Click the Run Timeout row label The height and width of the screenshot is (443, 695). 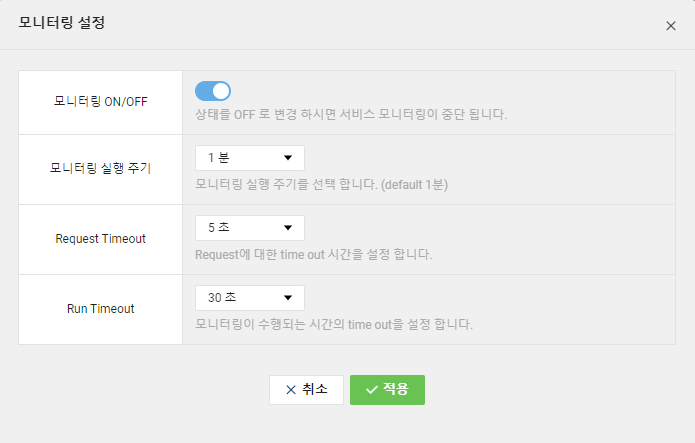pyautogui.click(x=100, y=309)
